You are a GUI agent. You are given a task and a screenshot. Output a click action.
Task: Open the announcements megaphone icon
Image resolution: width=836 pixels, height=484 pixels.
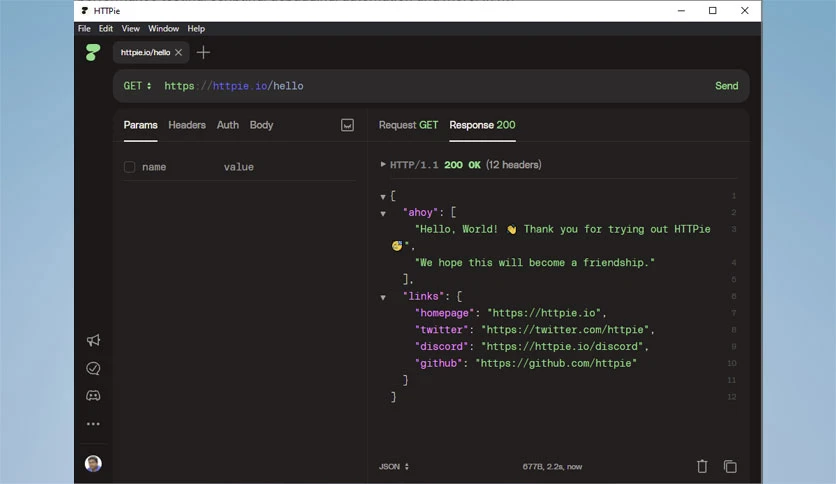93,340
